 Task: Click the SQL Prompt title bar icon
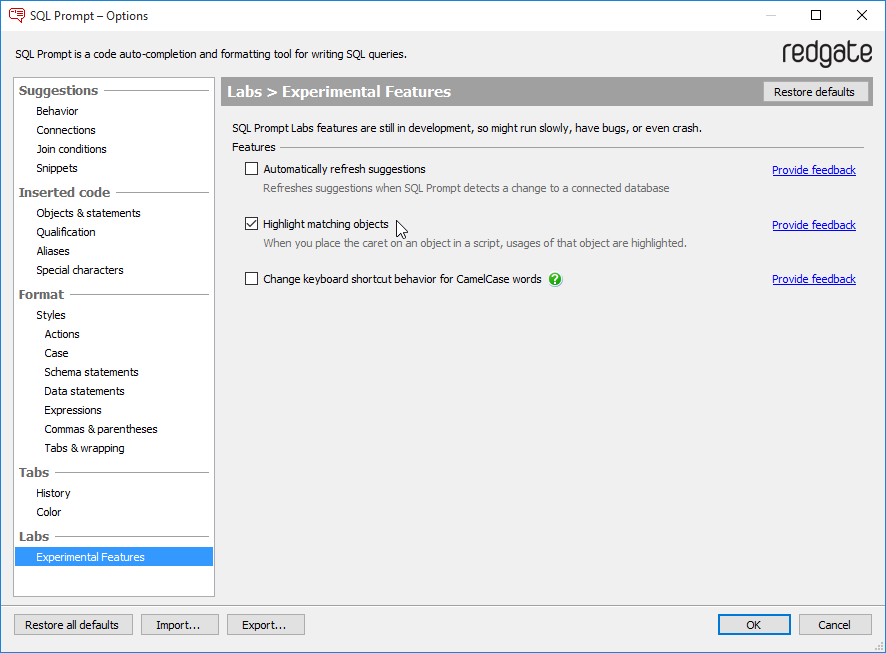coord(16,16)
